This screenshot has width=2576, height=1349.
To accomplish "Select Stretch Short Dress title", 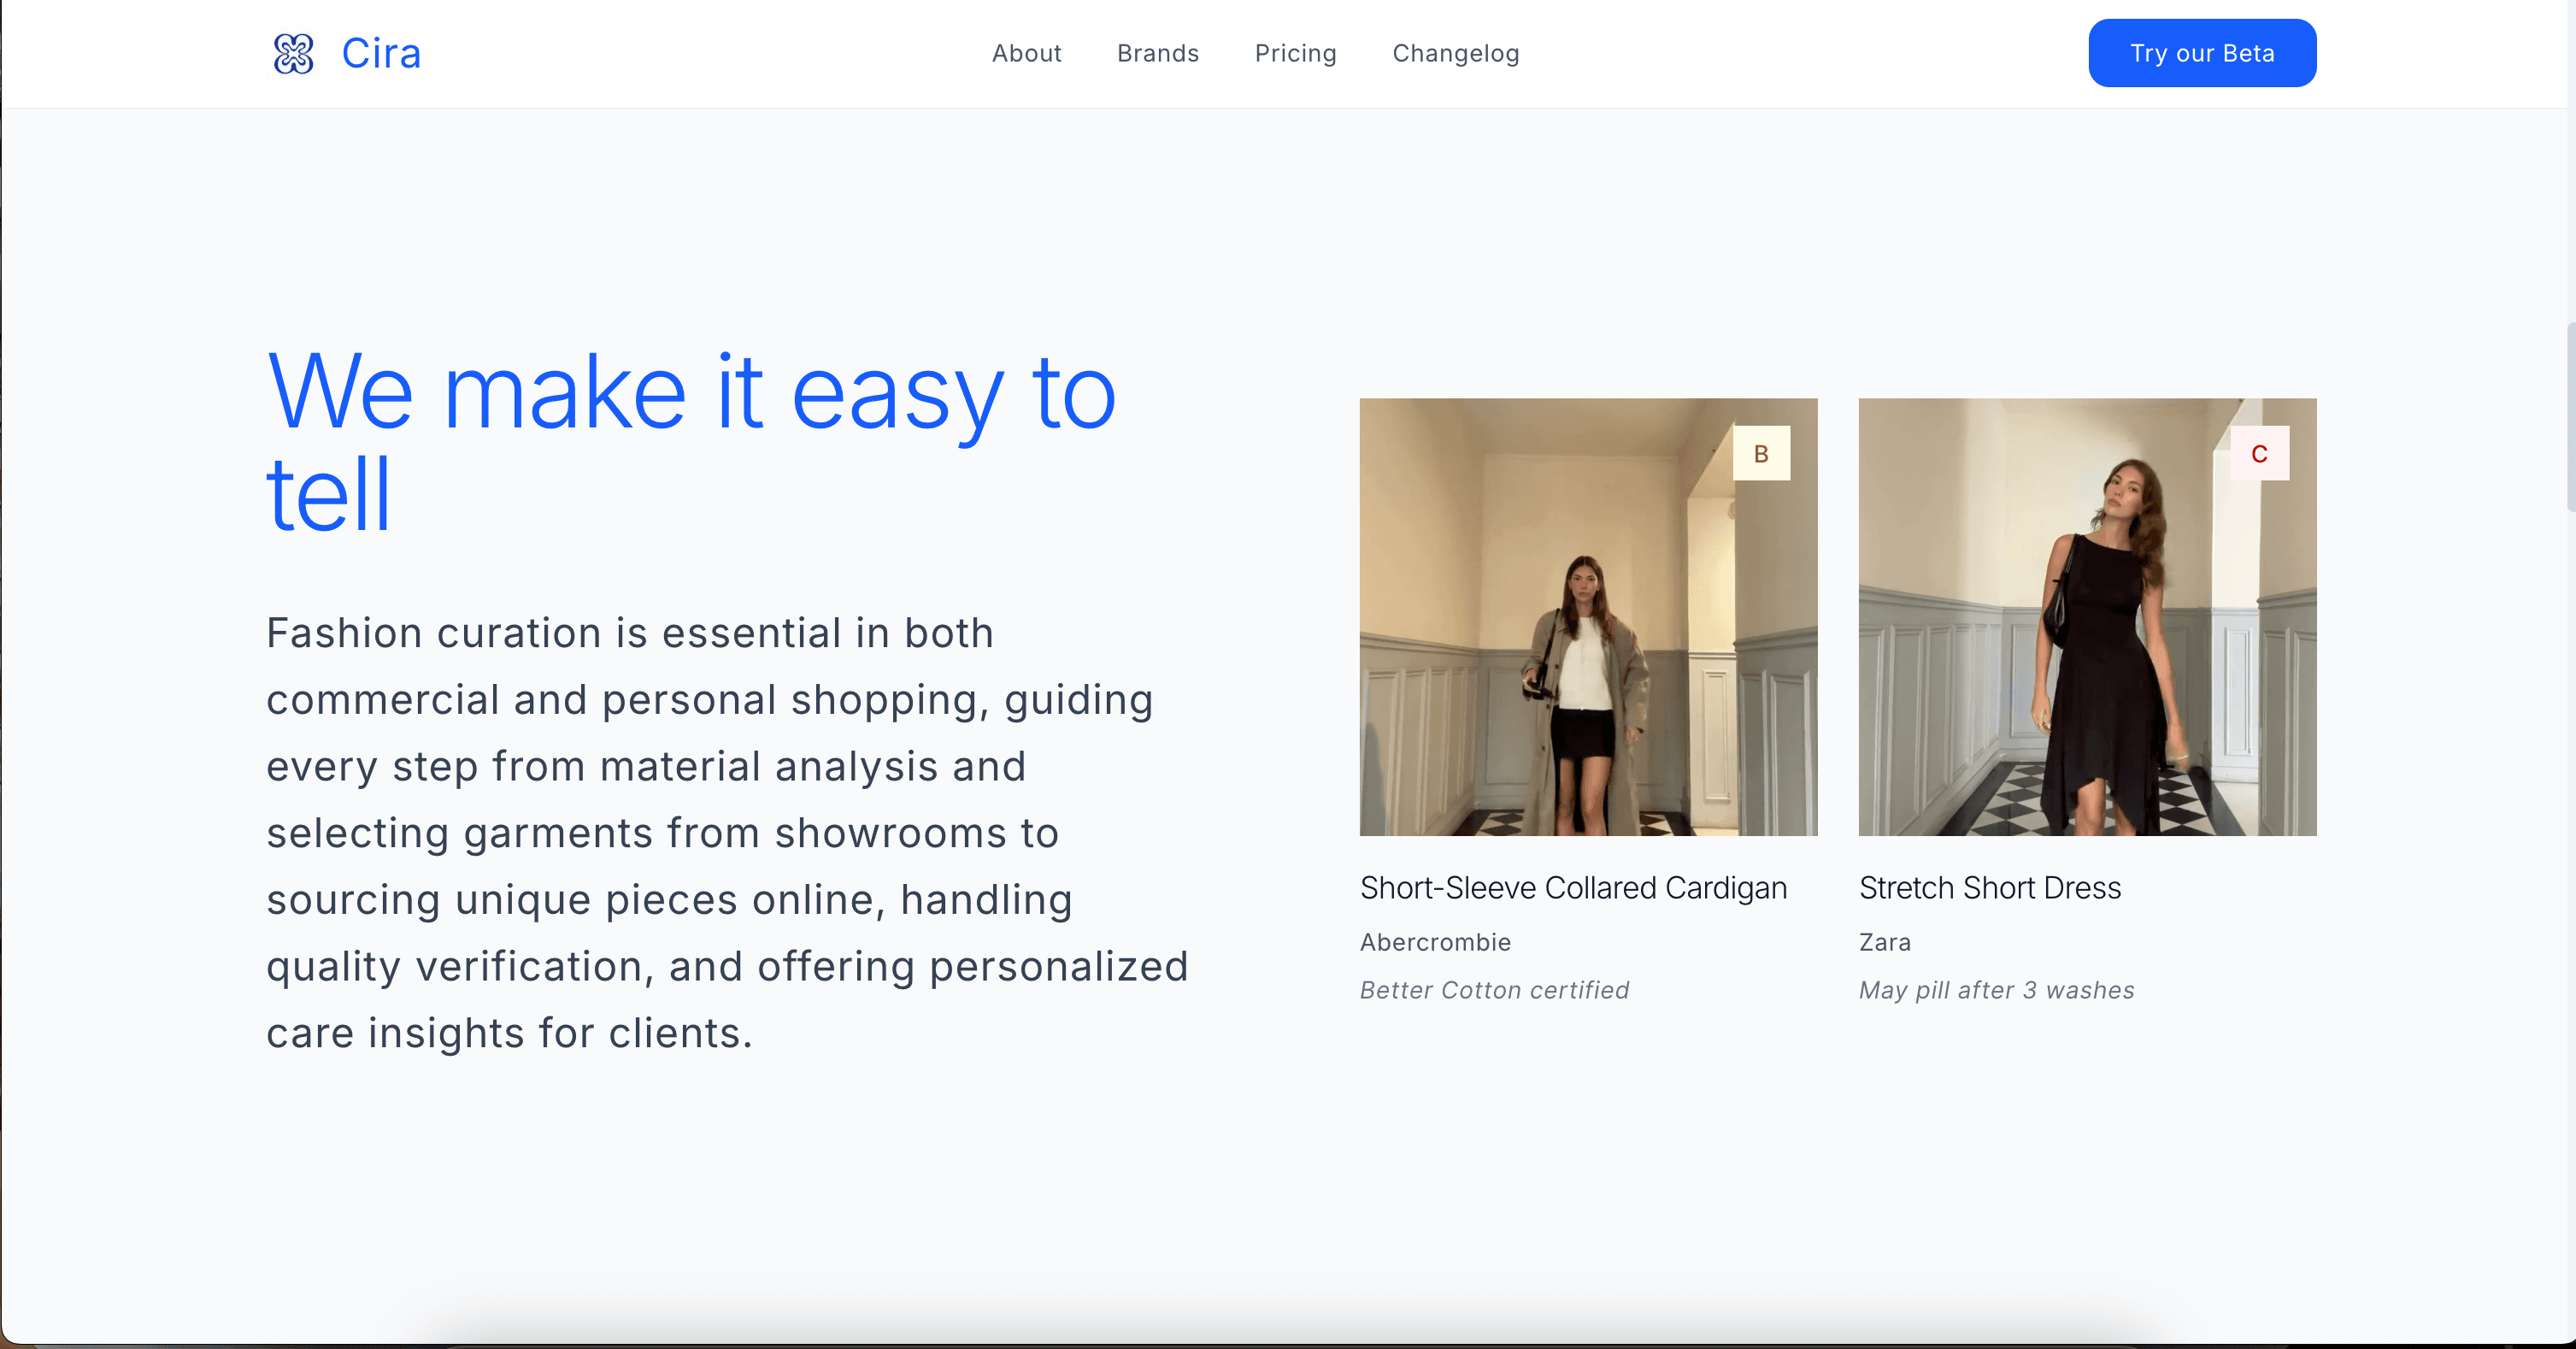I will (x=1989, y=888).
